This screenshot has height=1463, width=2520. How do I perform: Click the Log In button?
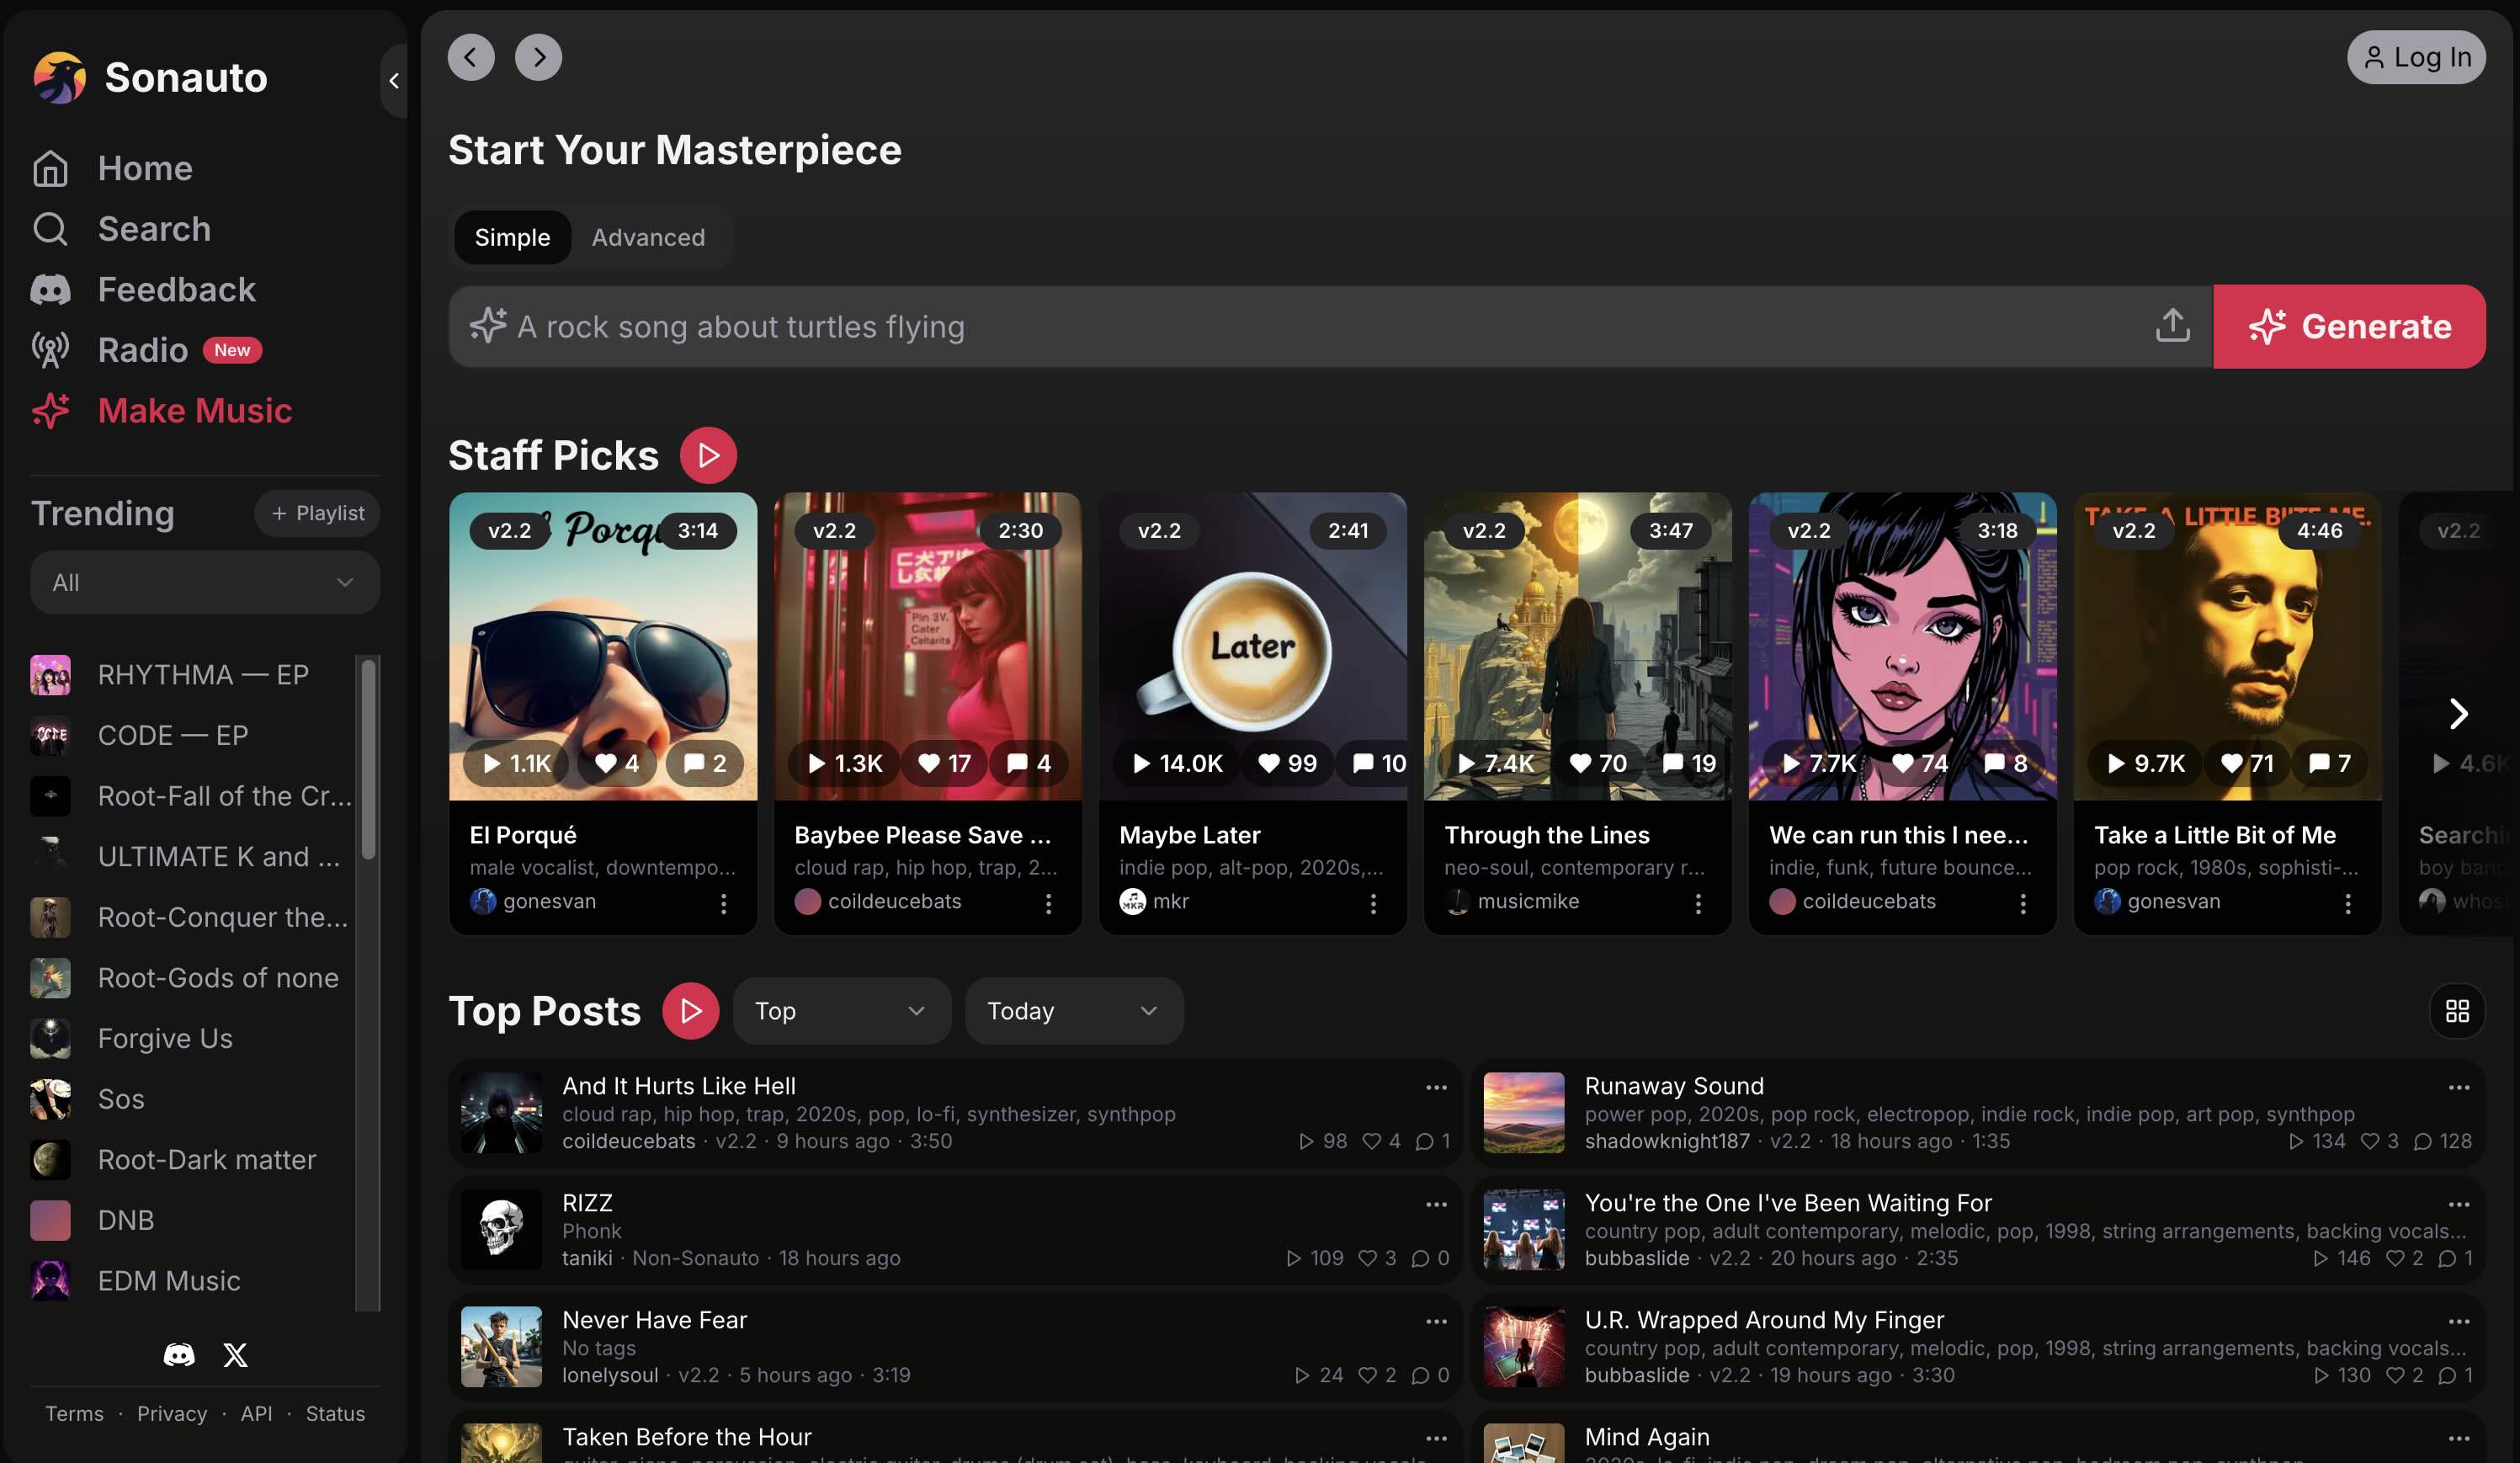[x=2416, y=57]
